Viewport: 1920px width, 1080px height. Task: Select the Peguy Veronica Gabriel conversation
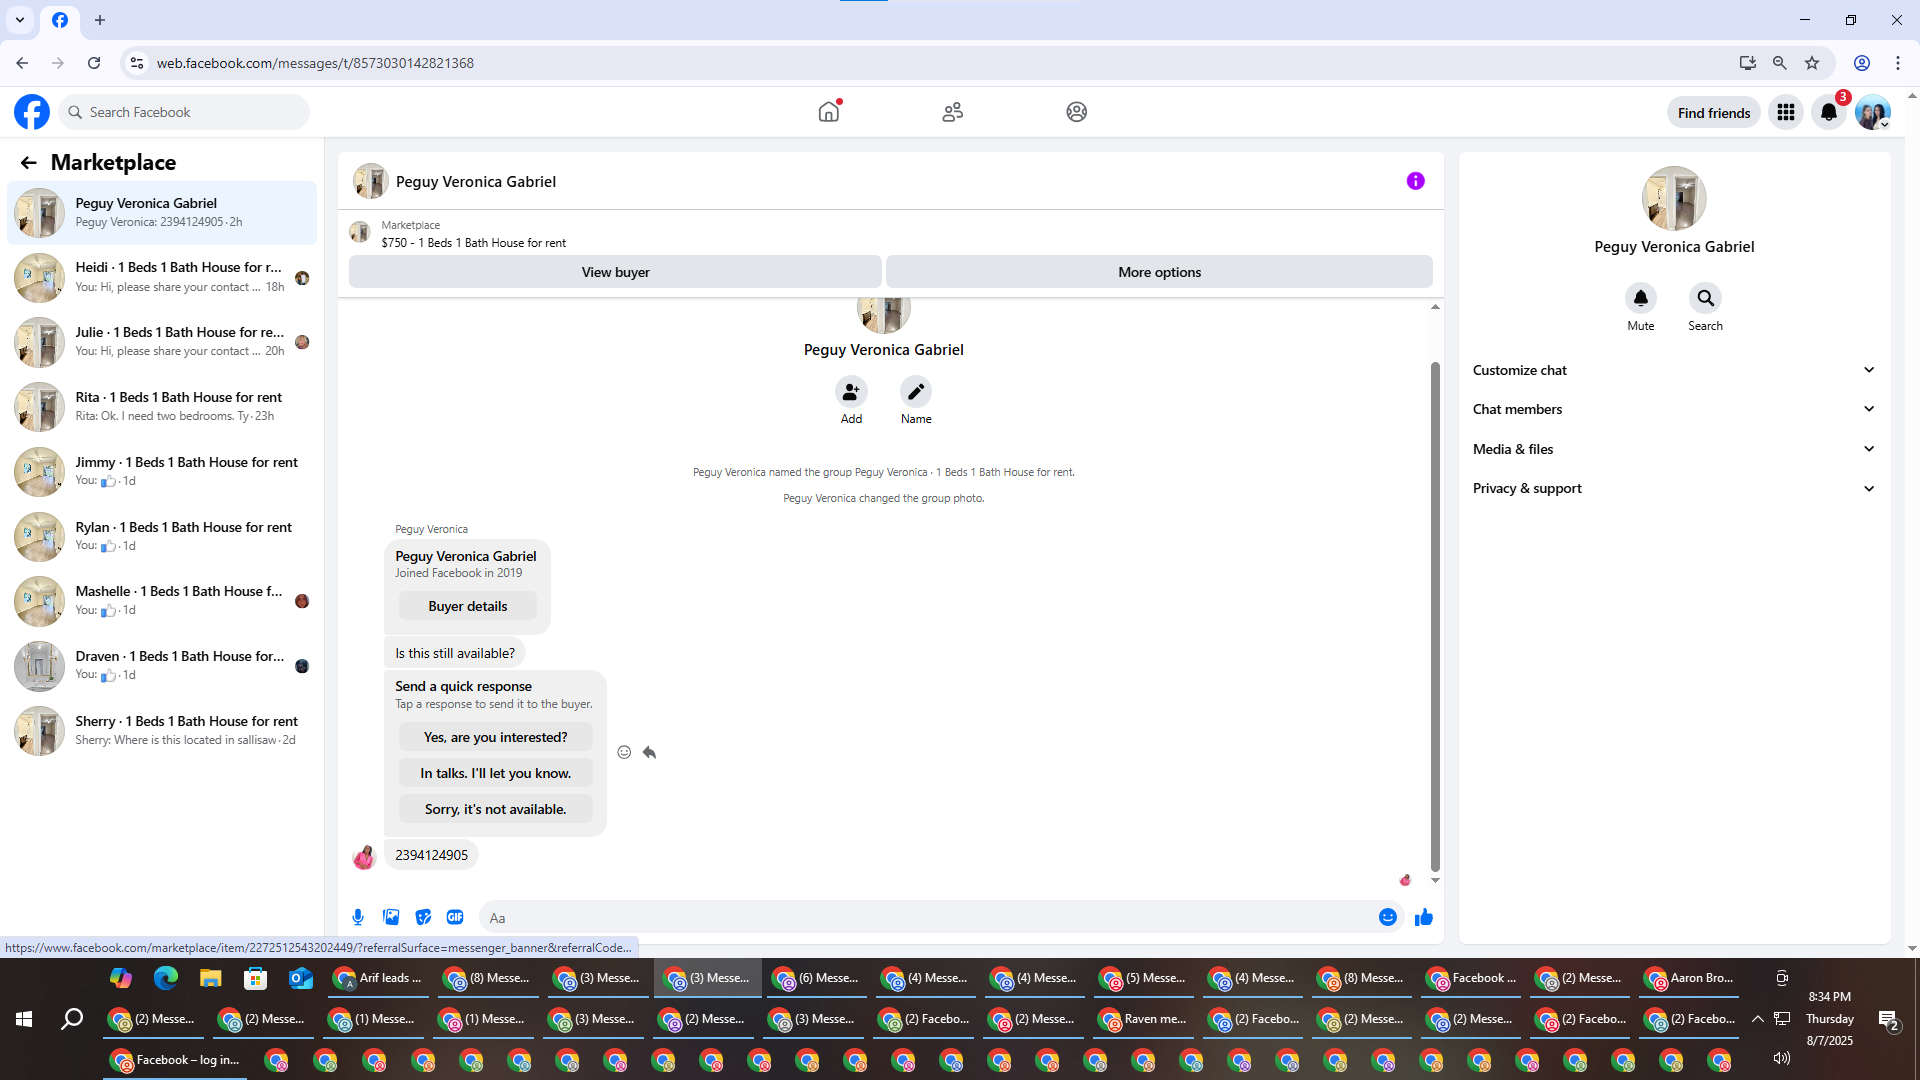point(162,212)
